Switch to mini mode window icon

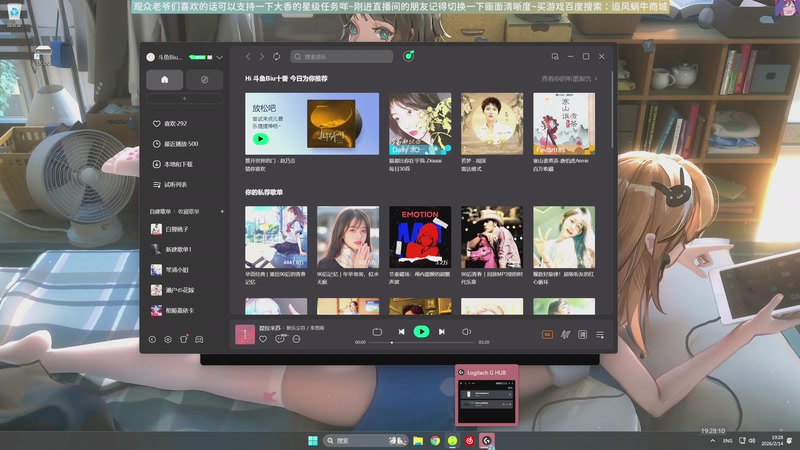(555, 57)
